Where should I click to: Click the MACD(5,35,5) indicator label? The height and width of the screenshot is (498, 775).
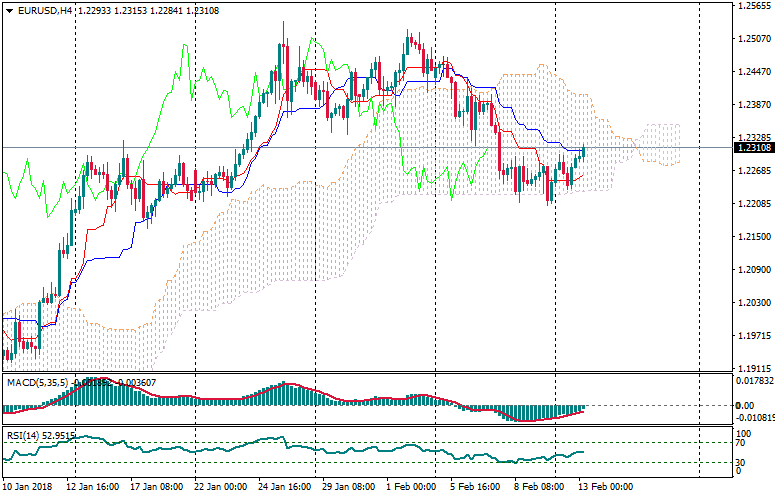34,382
